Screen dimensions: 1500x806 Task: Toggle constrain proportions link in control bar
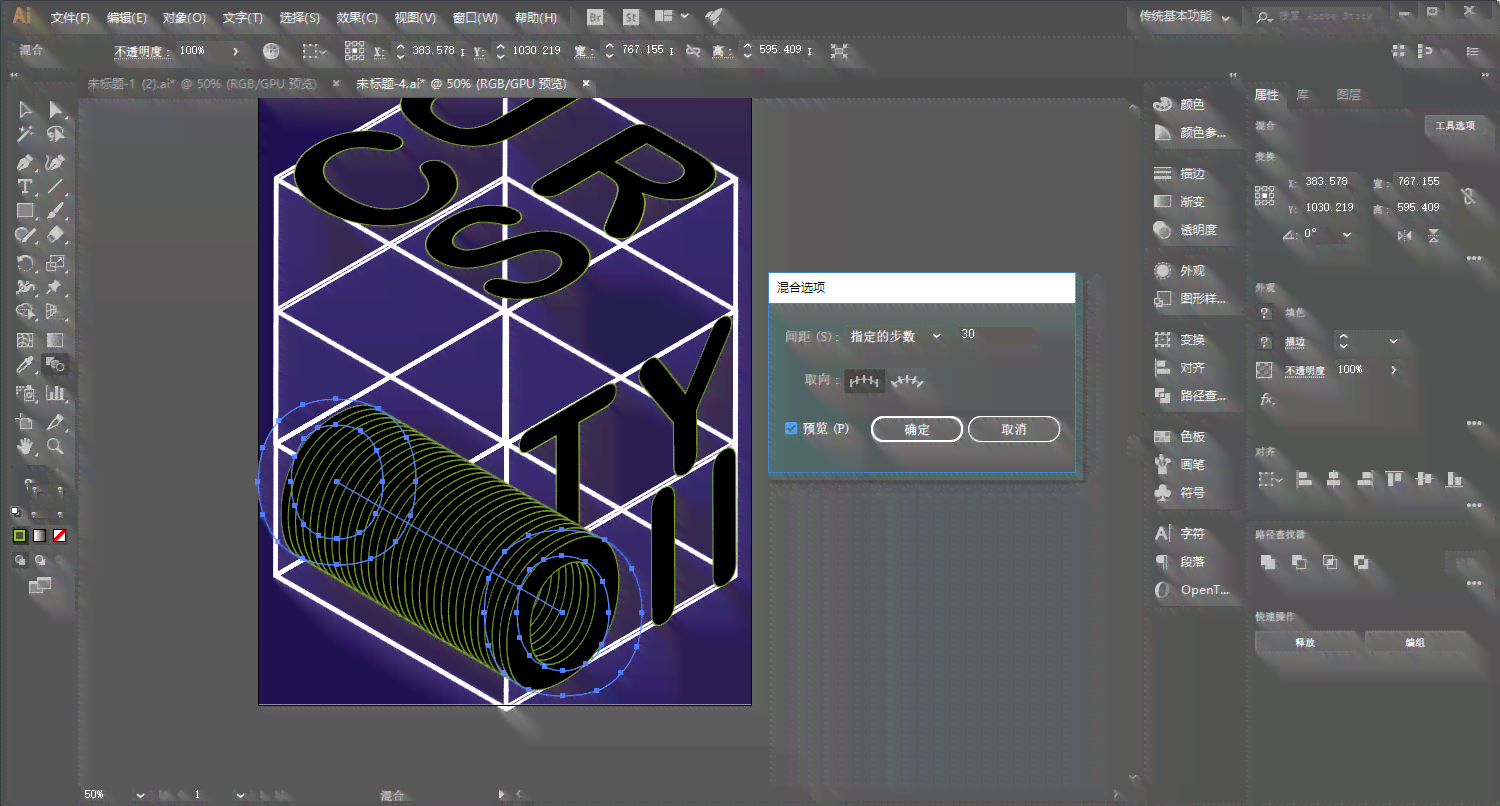pyautogui.click(x=692, y=50)
